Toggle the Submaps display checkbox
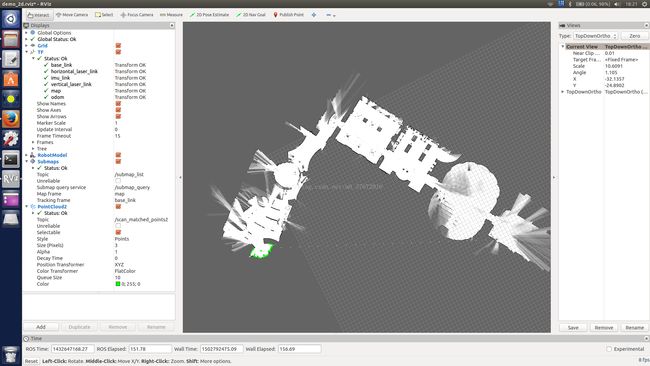650x366 pixels. [x=118, y=161]
